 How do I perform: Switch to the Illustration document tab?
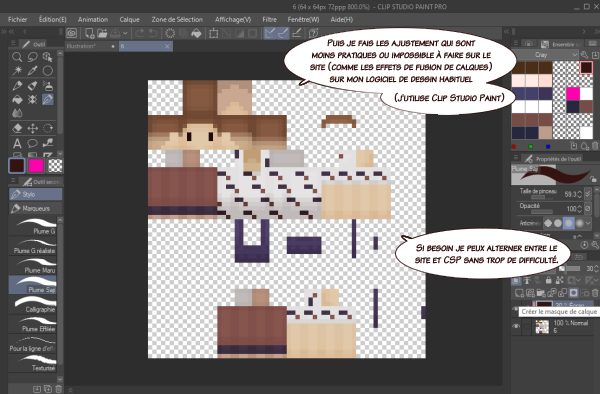(x=91, y=46)
